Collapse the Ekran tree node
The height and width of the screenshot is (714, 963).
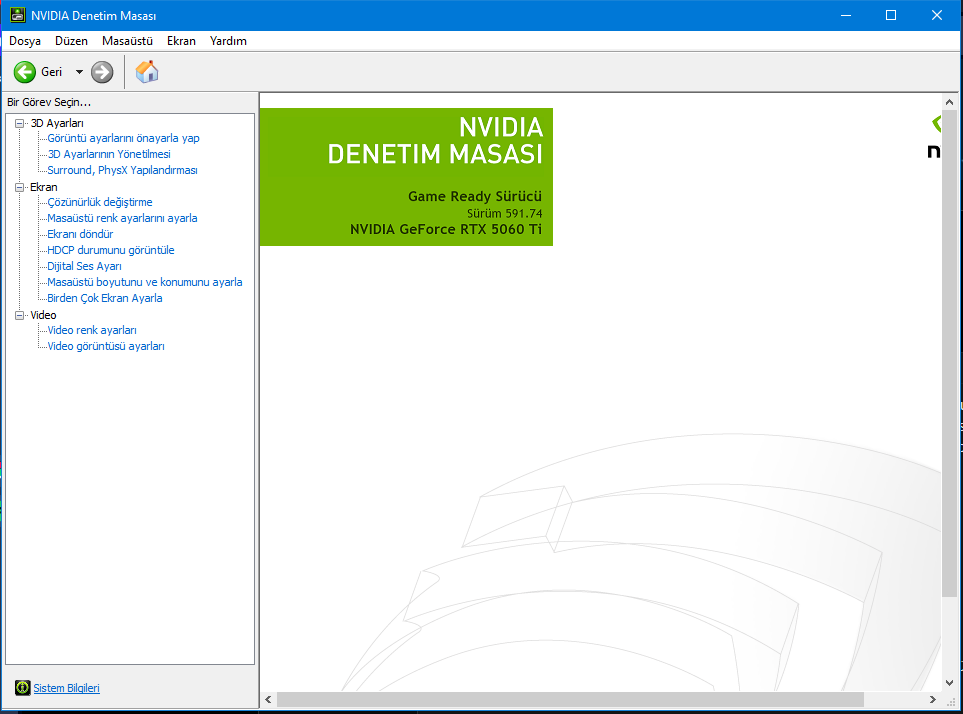(20, 187)
